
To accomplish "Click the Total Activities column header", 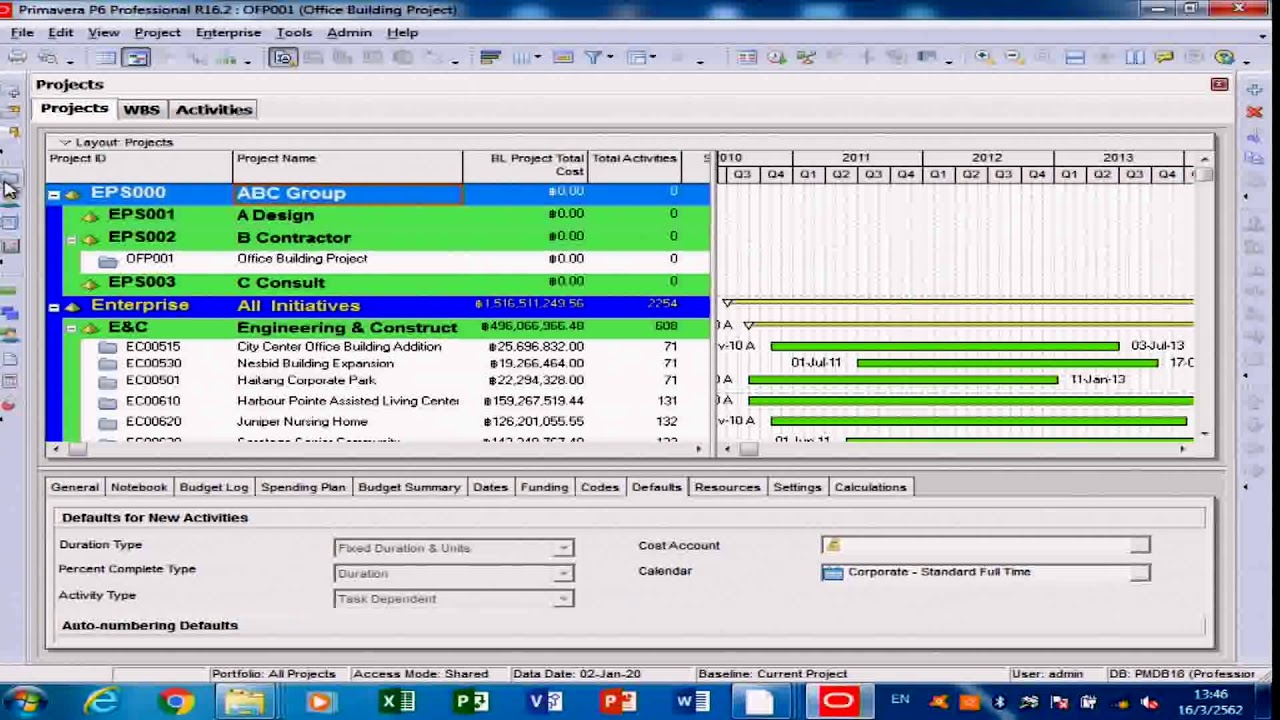I will [634, 165].
